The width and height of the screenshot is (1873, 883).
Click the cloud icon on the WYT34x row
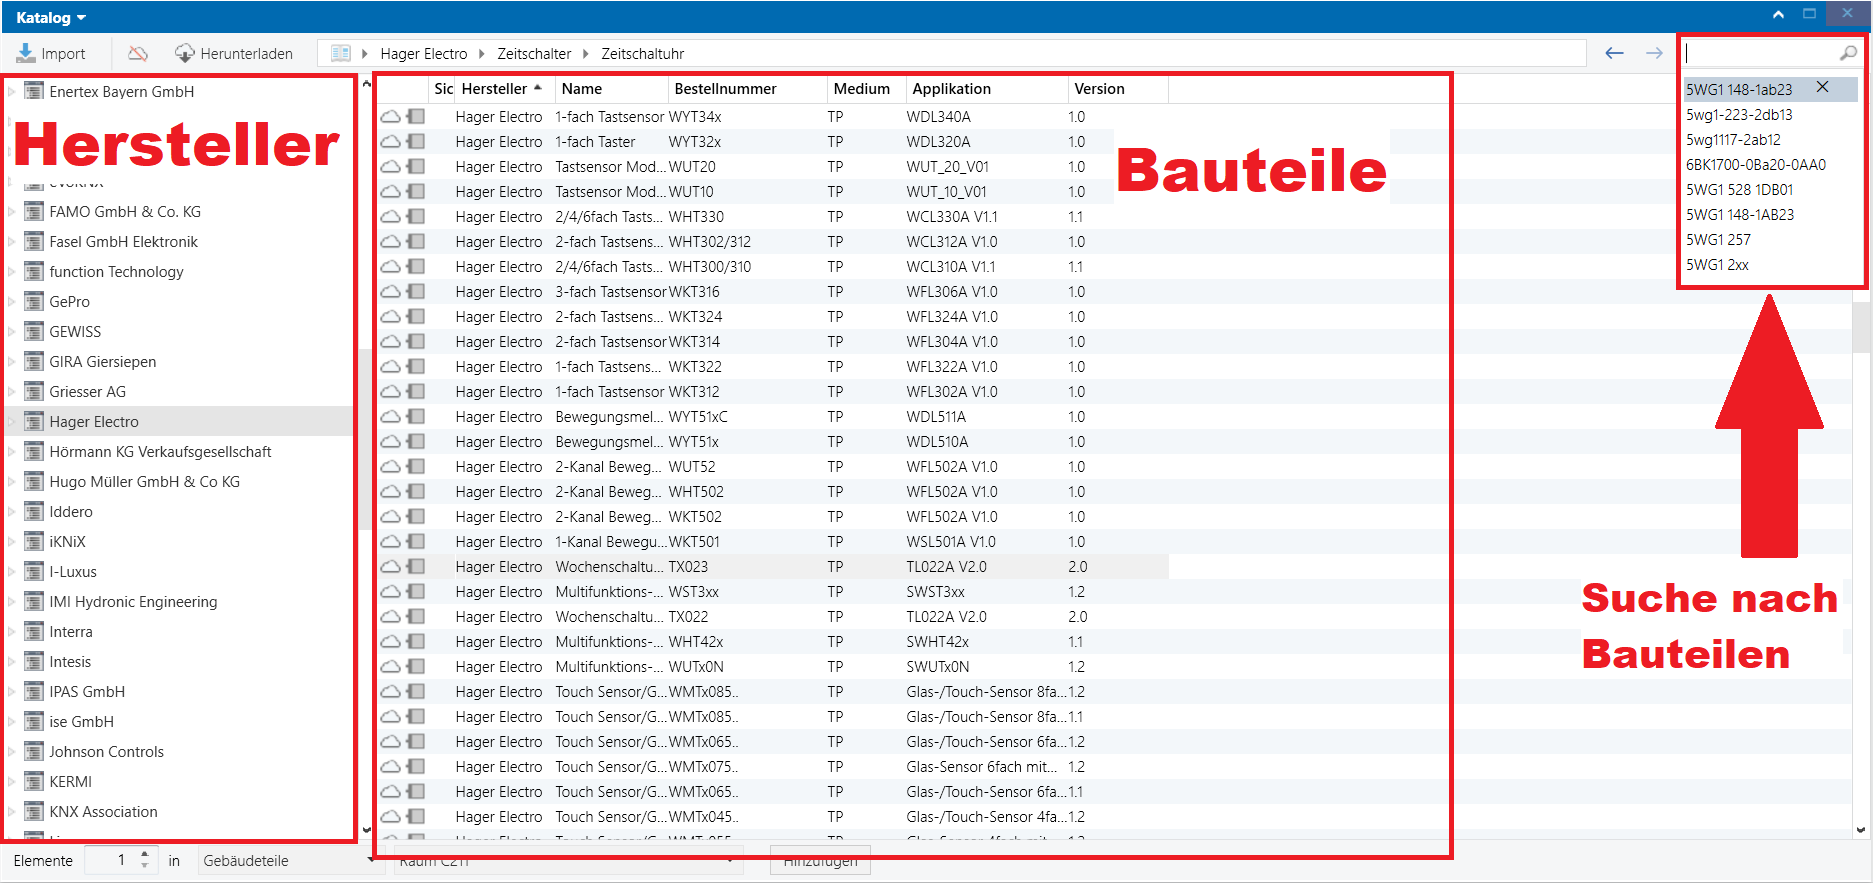tap(390, 117)
